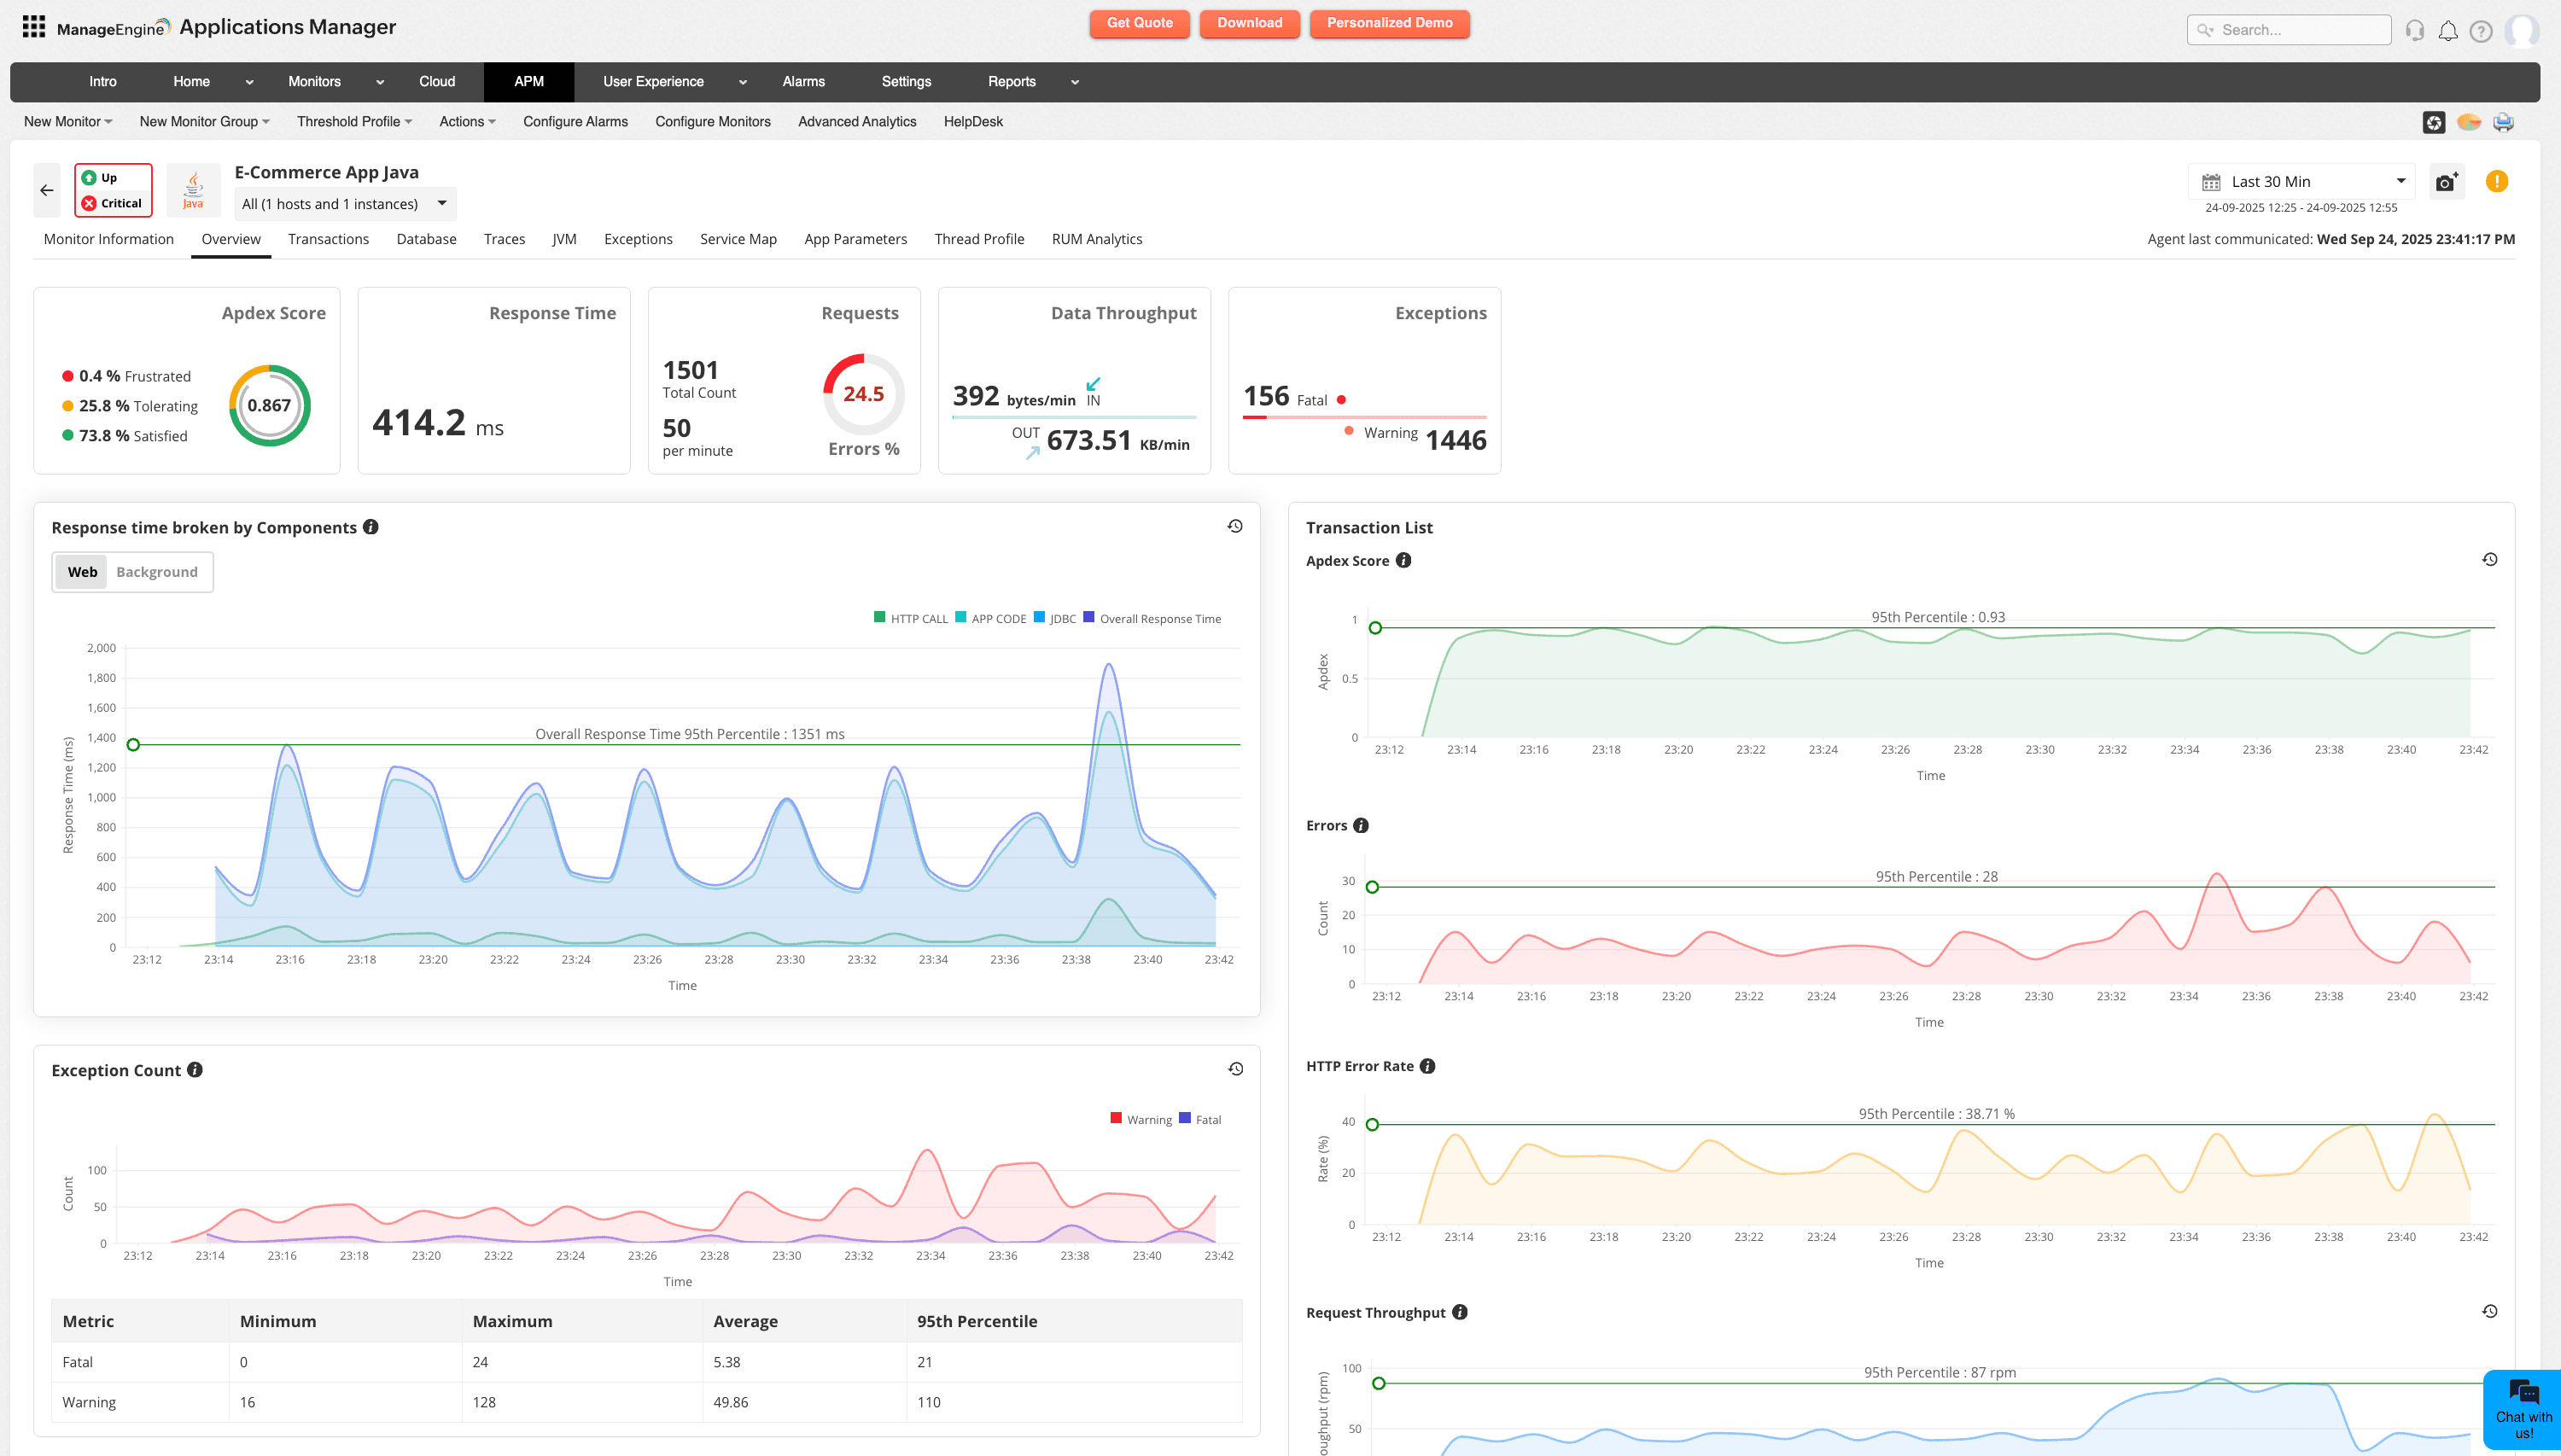Click the history icon on Response time chart
2561x1456 pixels.
point(1235,525)
